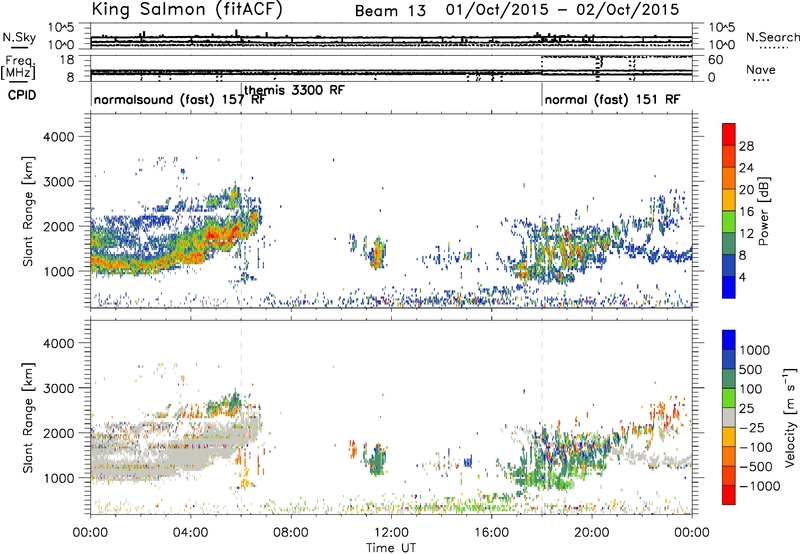800x554 pixels.
Task: Click the 'Power [dB]' colorbar label
Action: coord(764,211)
